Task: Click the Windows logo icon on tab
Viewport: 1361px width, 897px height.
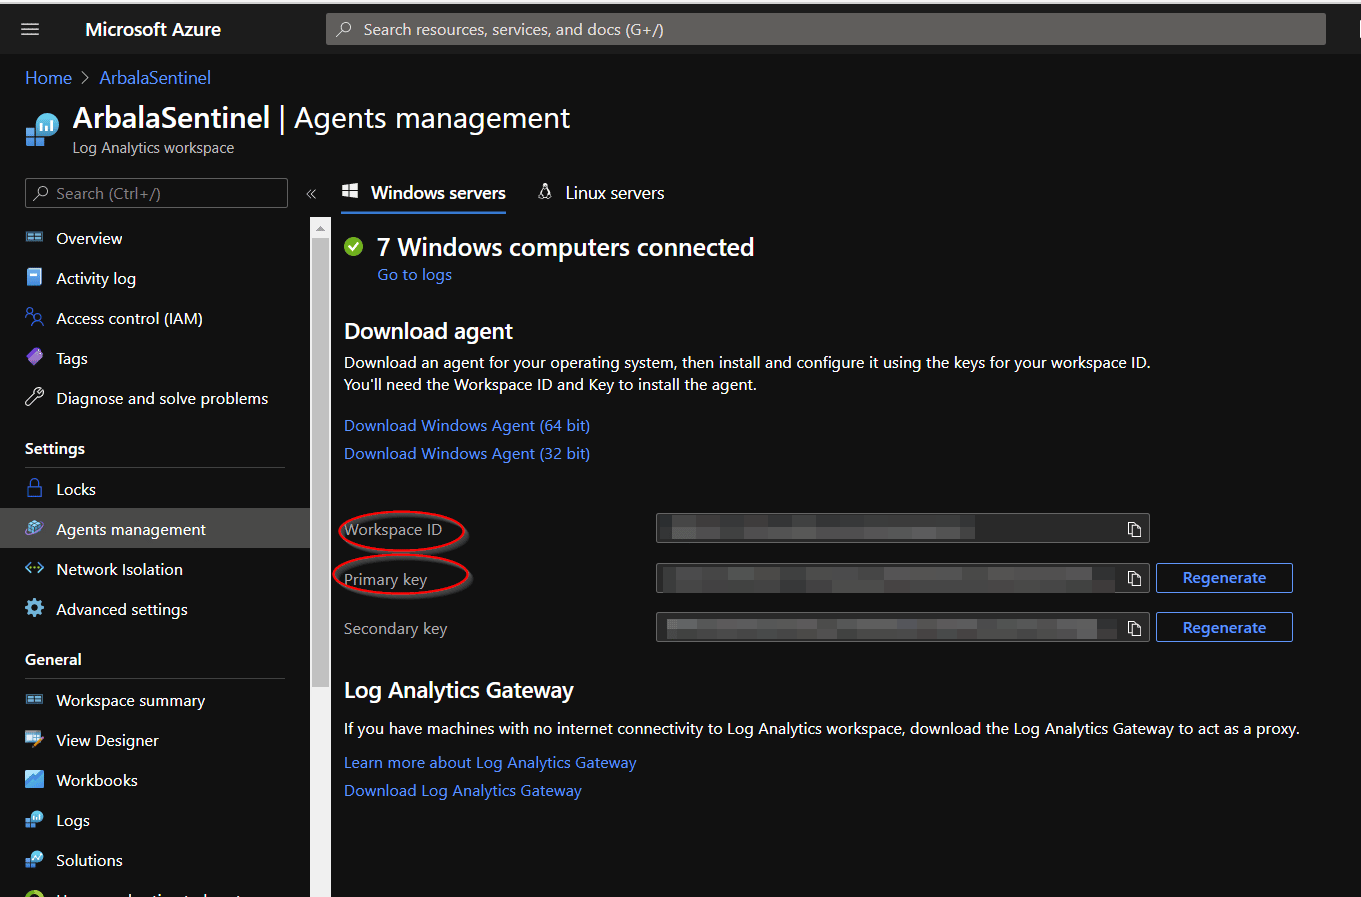Action: click(x=350, y=191)
